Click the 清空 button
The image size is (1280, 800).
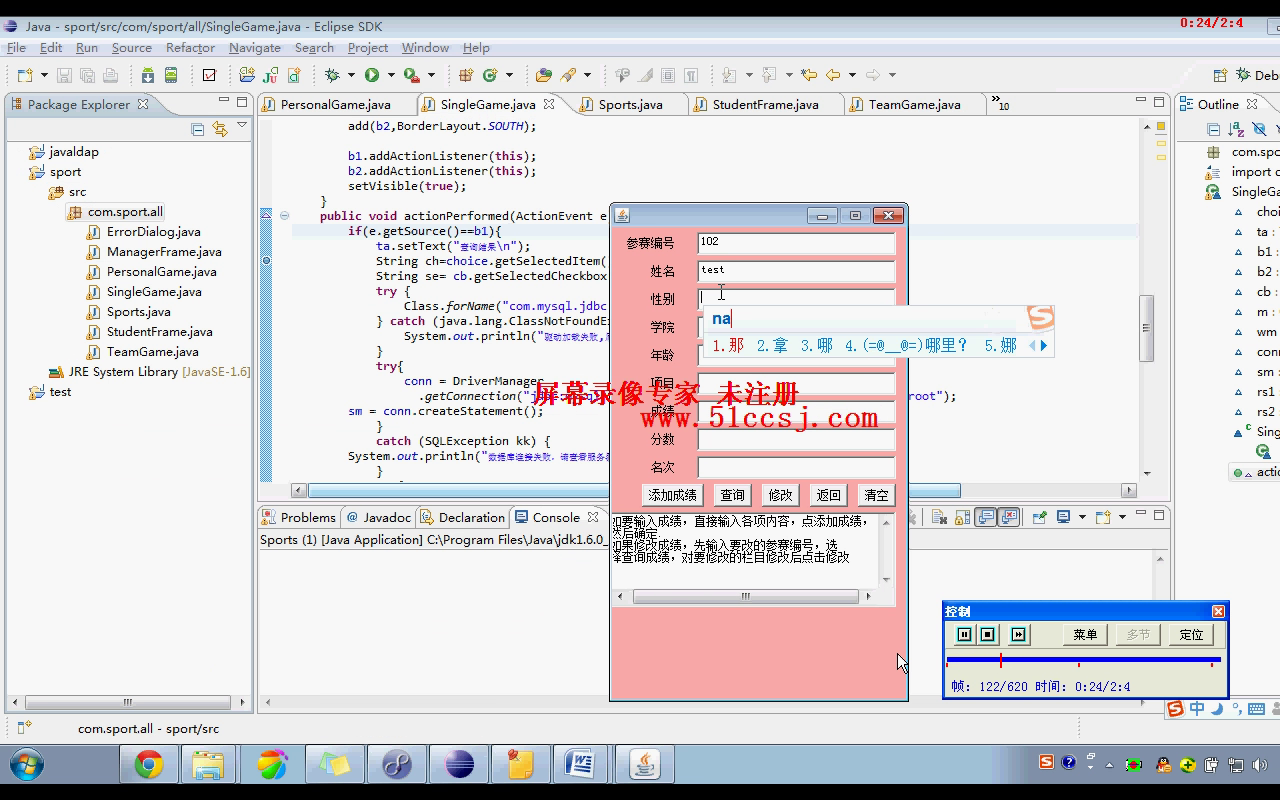click(x=877, y=495)
